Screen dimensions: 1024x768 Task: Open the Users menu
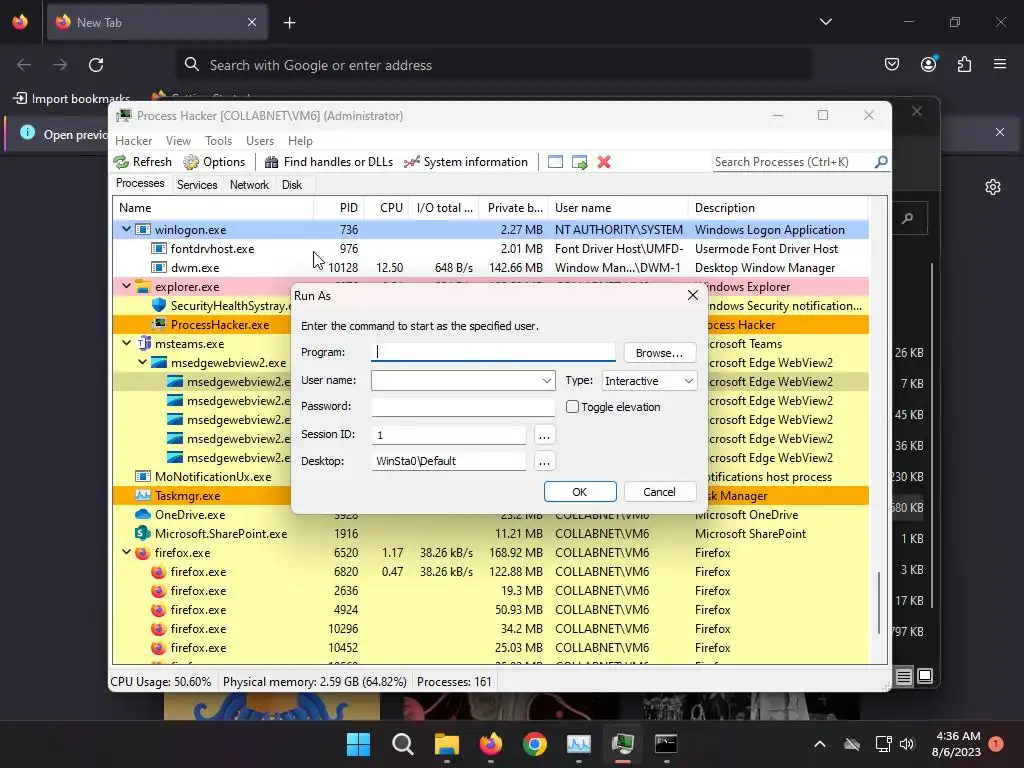click(260, 141)
